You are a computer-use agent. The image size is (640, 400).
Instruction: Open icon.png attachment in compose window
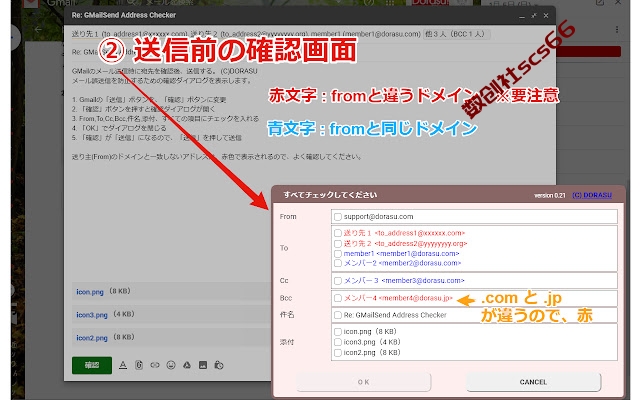point(90,292)
